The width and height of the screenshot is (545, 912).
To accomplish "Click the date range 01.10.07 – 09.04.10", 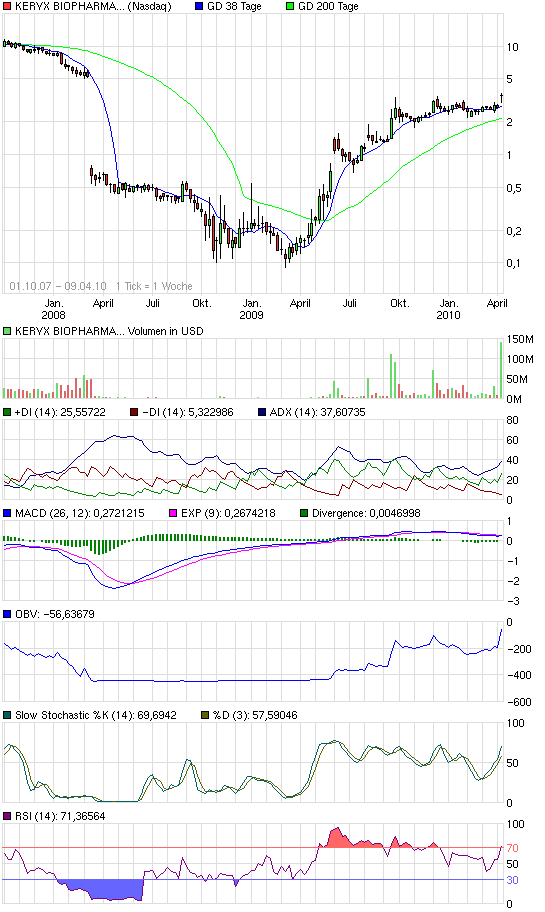I will (x=58, y=286).
